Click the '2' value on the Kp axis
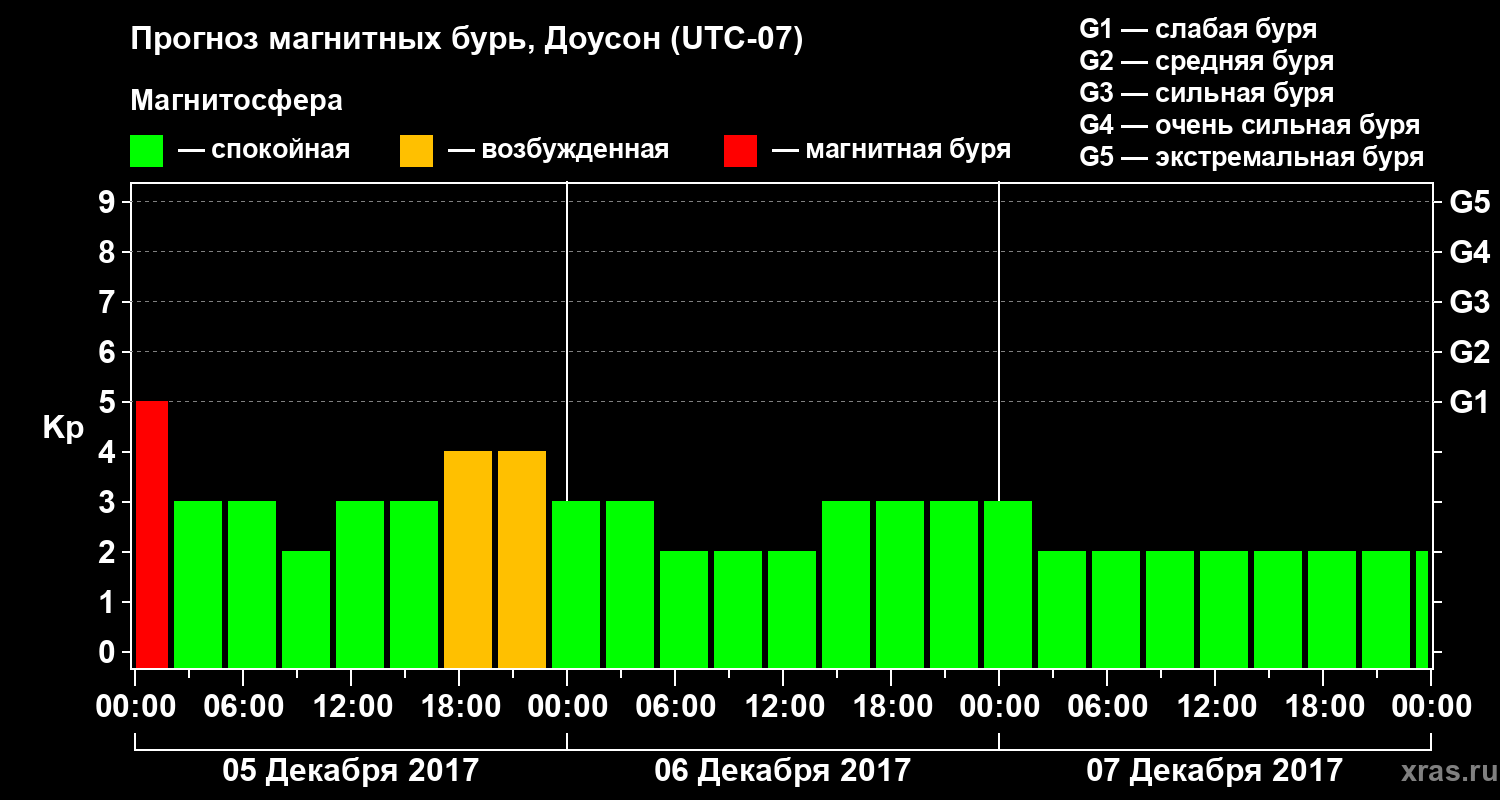Screen dimensions: 1500x800 pos(109,552)
